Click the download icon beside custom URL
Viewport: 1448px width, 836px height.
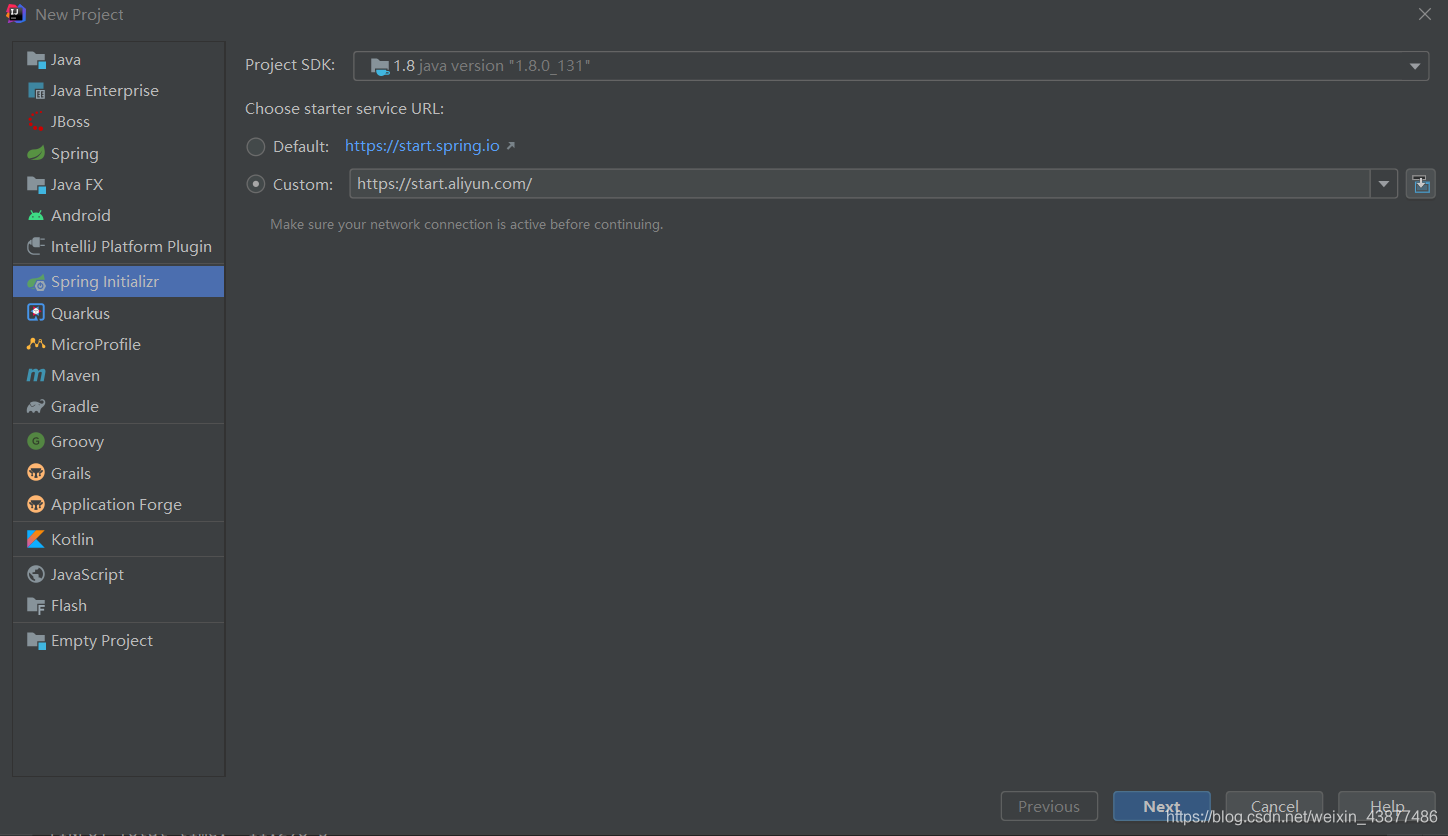pos(1421,184)
